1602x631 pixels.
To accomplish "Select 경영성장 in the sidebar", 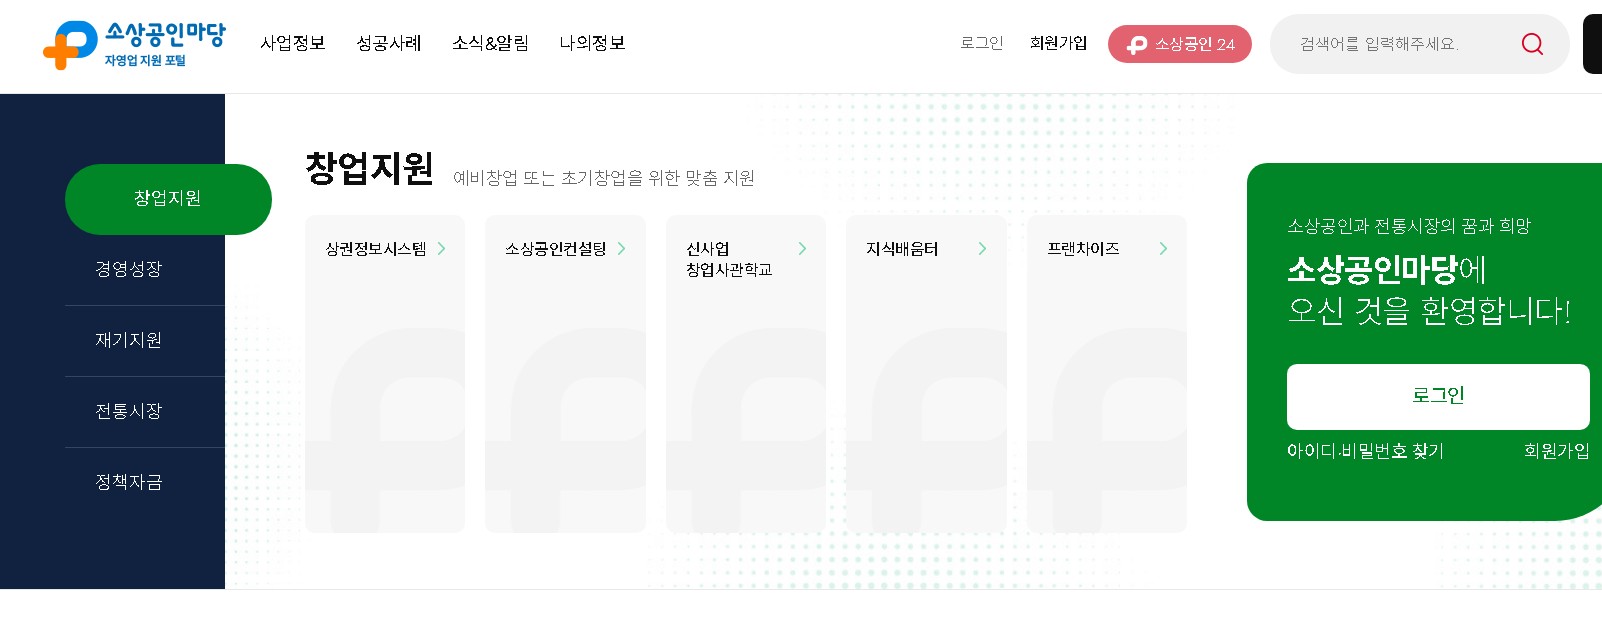I will pos(128,269).
